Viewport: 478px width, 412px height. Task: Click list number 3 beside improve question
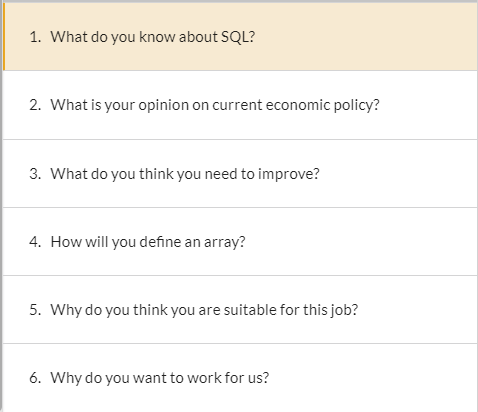(35, 174)
